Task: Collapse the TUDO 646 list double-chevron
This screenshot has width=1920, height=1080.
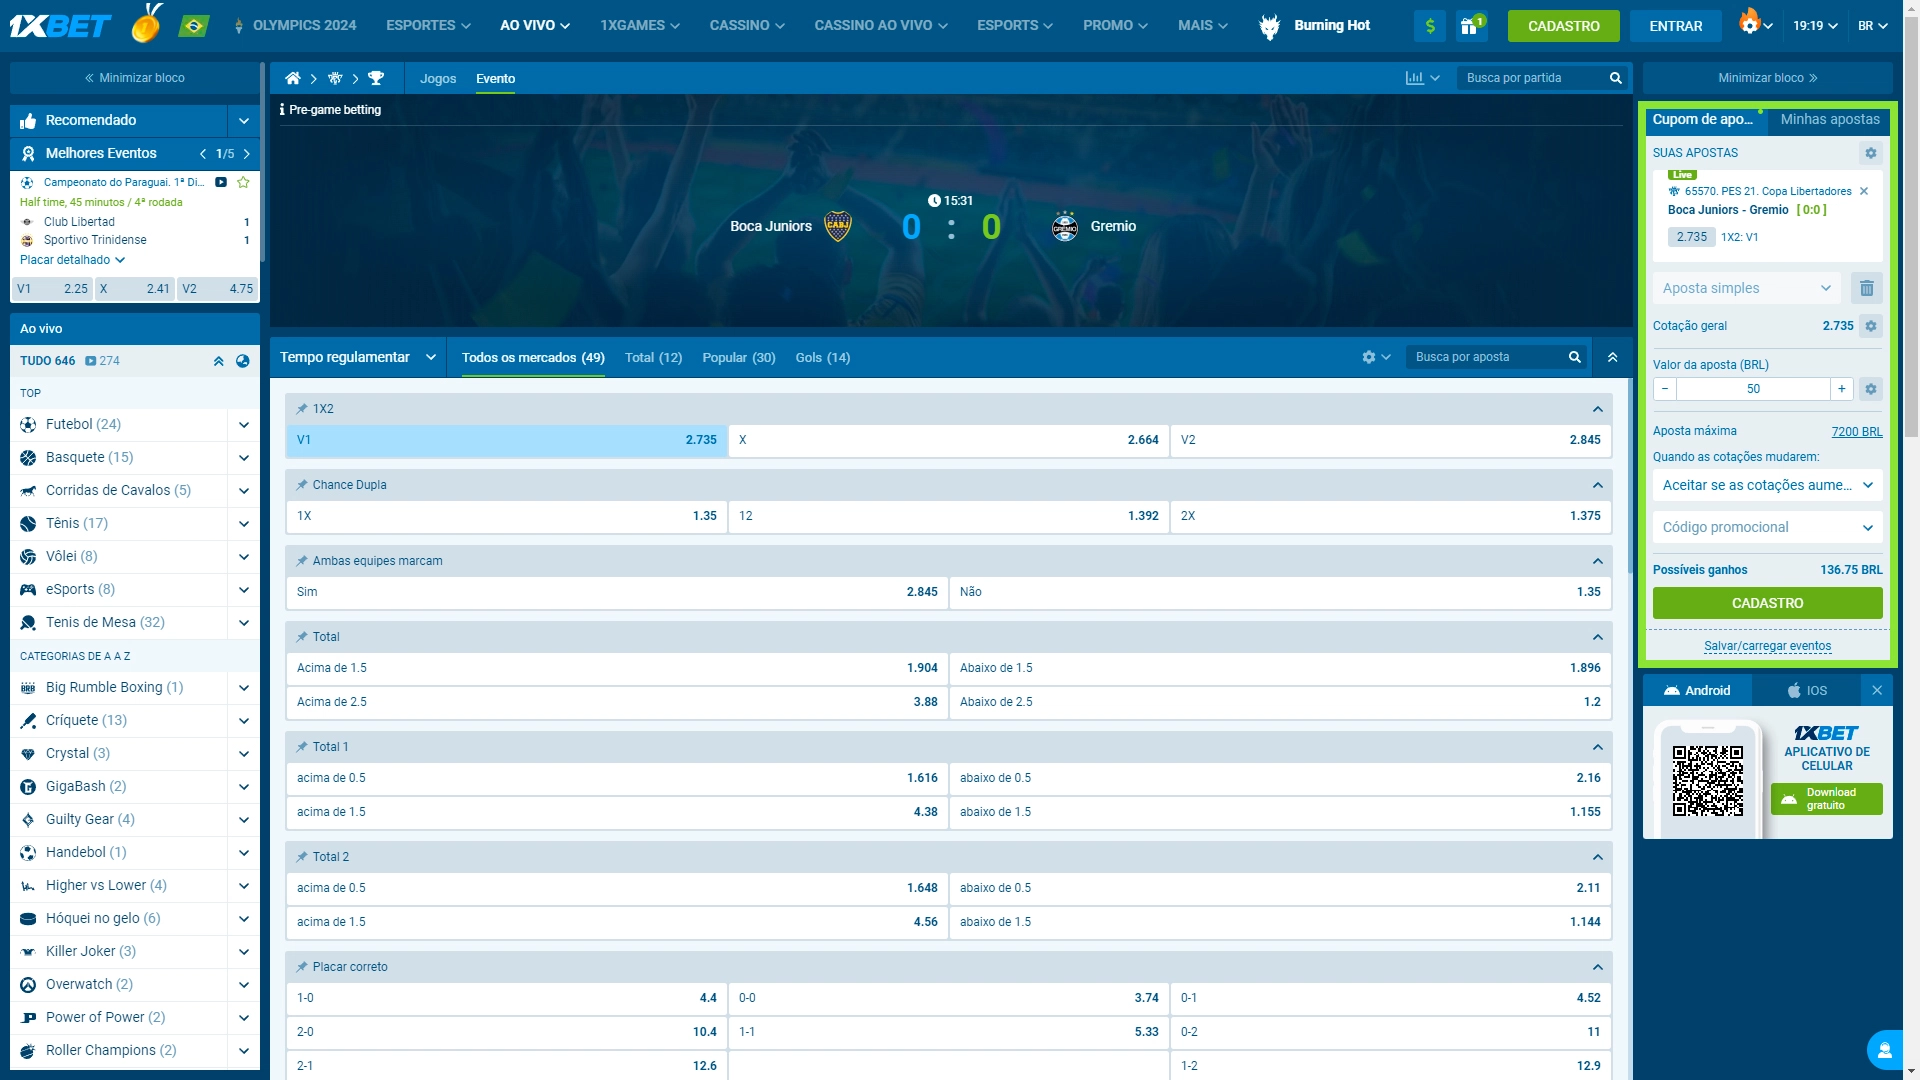Action: [x=218, y=361]
